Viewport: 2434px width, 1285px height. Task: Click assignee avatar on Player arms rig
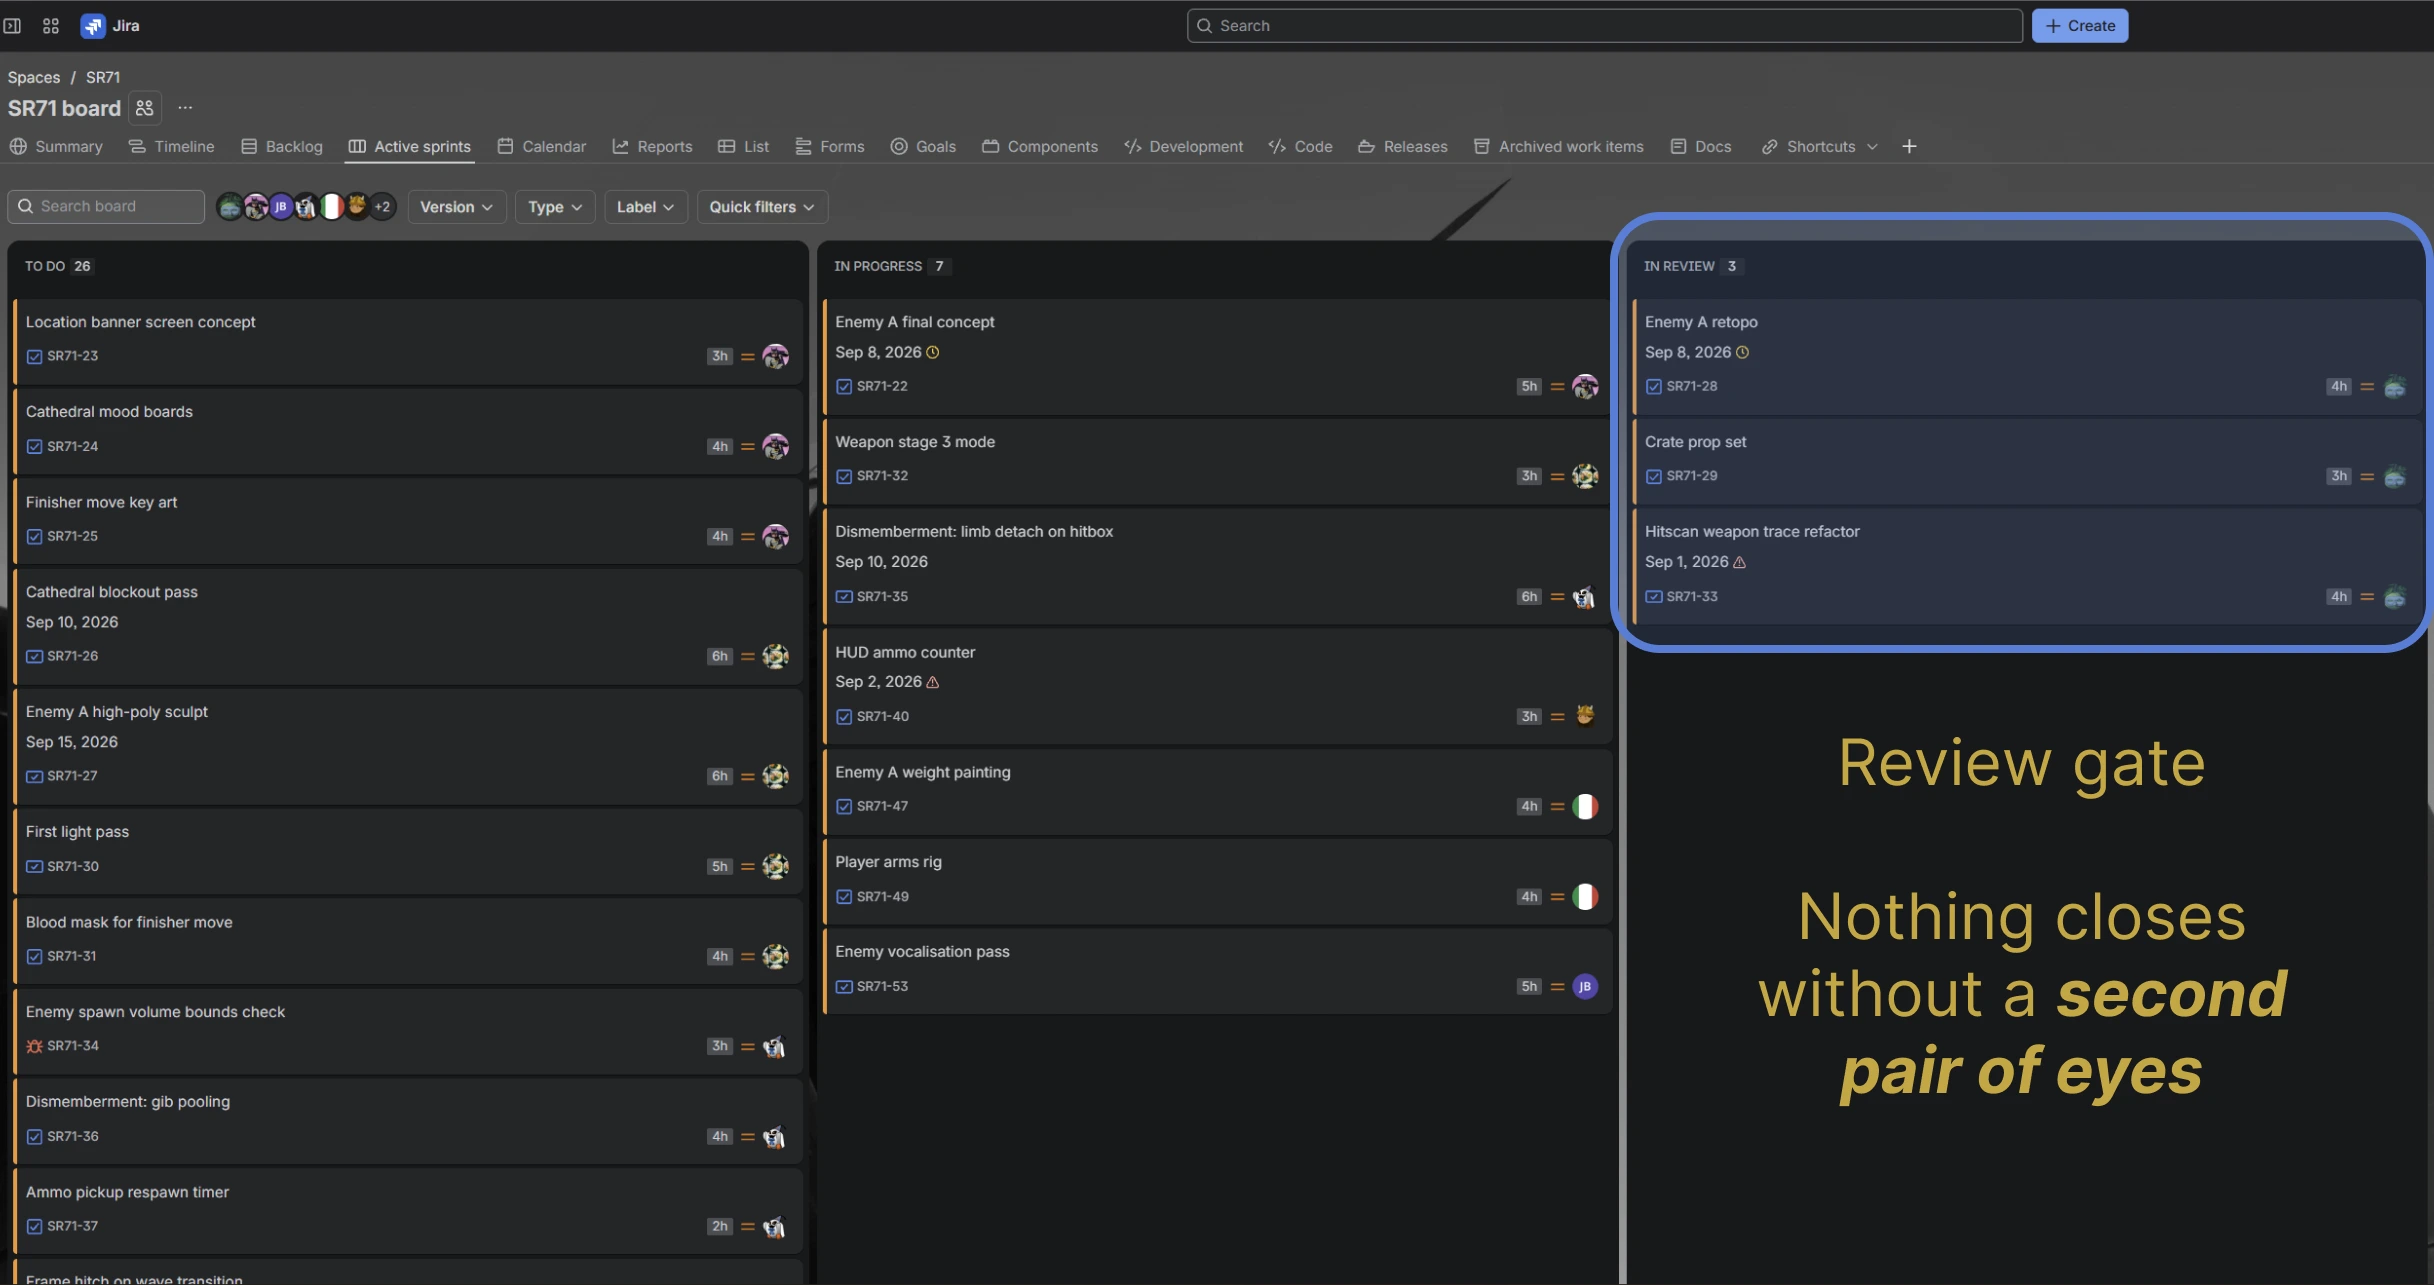[1585, 897]
